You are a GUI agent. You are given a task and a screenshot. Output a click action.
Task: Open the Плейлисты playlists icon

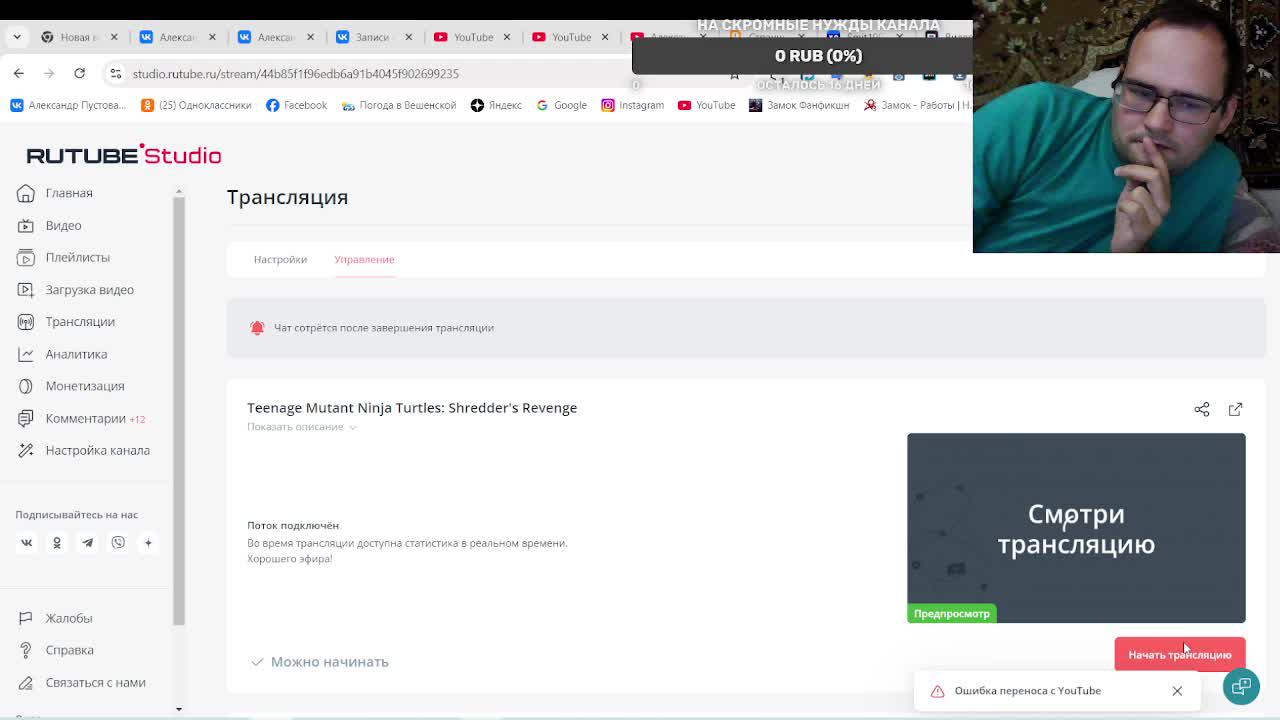click(x=26, y=257)
